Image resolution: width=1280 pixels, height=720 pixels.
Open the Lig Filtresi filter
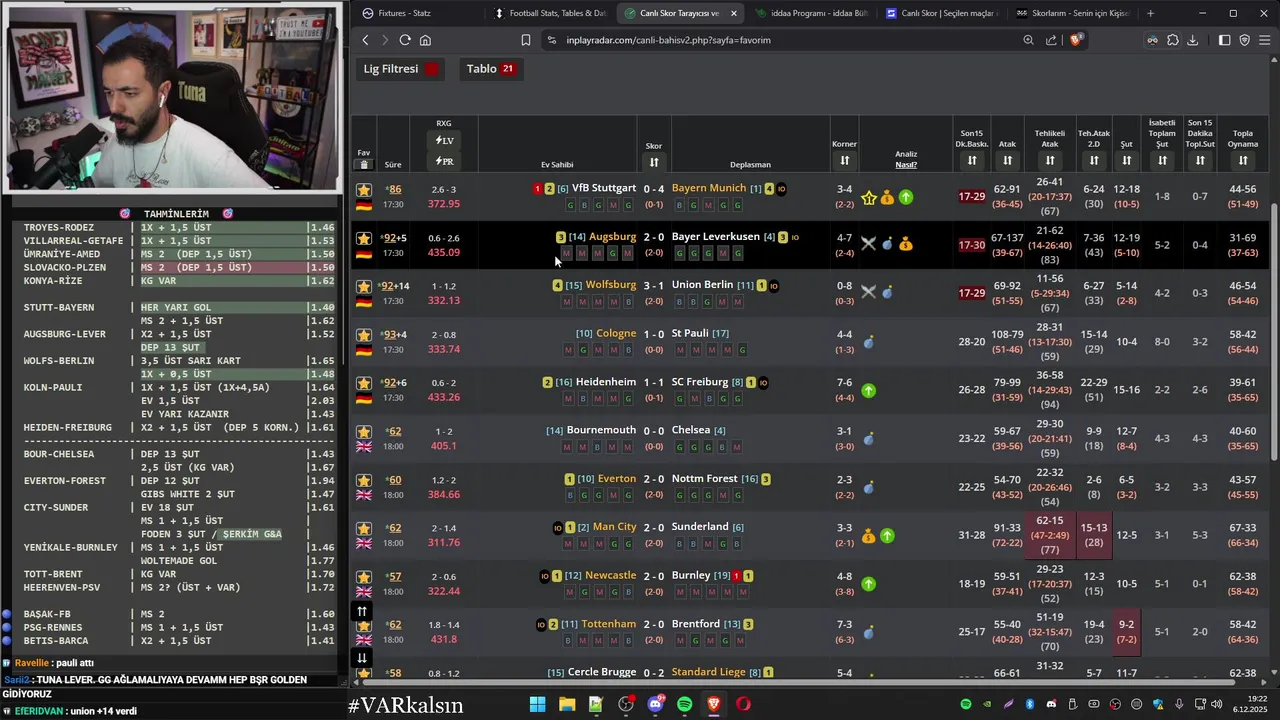[401, 69]
